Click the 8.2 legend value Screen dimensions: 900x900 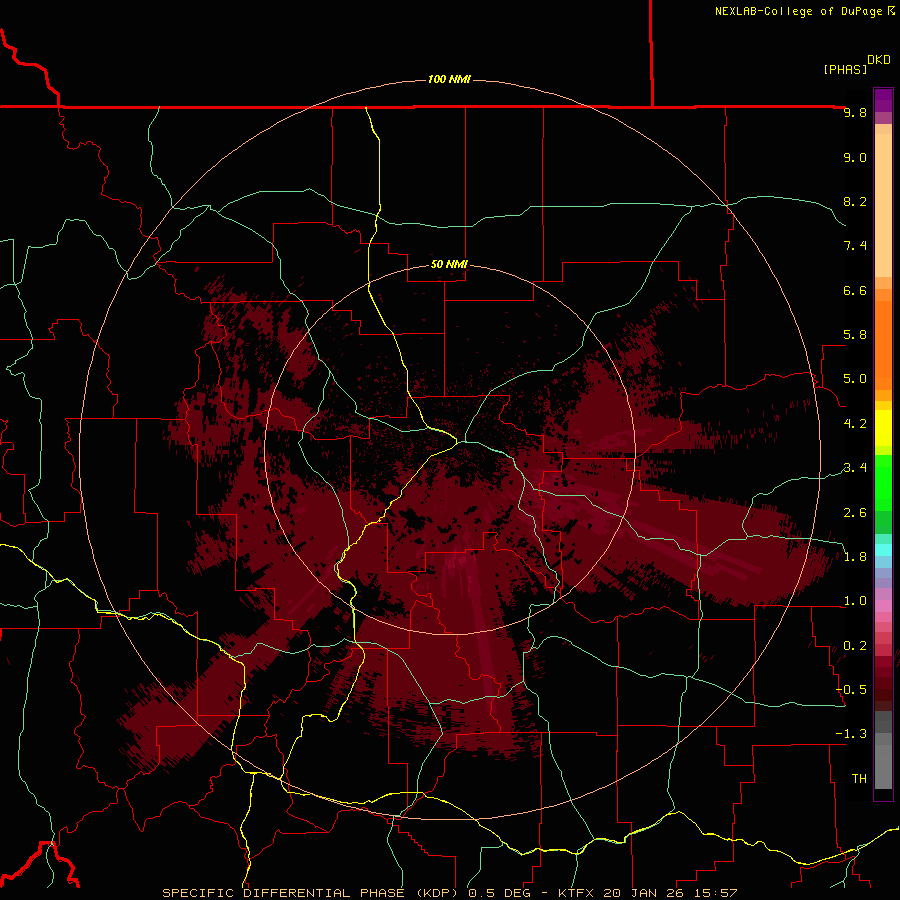tap(855, 201)
